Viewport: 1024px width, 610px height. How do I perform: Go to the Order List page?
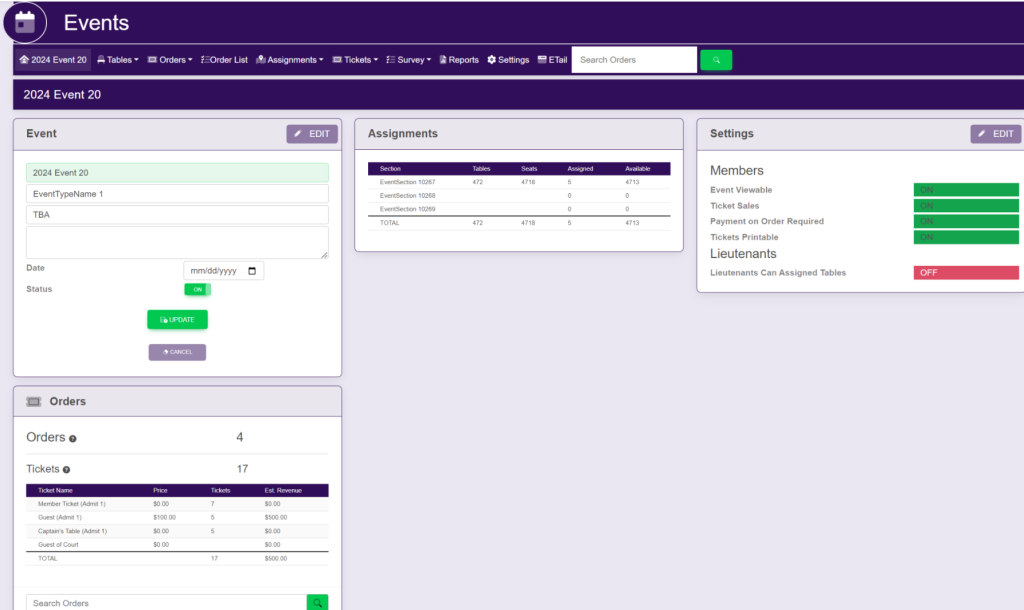[x=224, y=60]
